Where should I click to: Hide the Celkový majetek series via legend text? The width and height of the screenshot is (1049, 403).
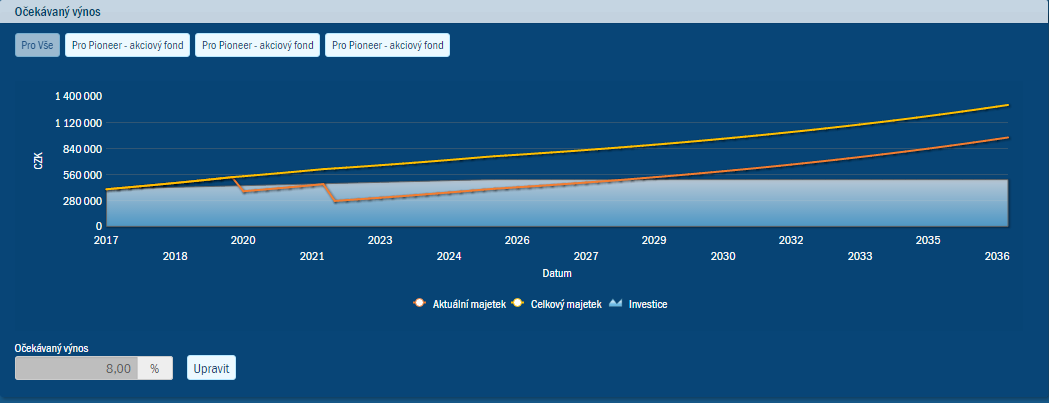pyautogui.click(x=565, y=303)
